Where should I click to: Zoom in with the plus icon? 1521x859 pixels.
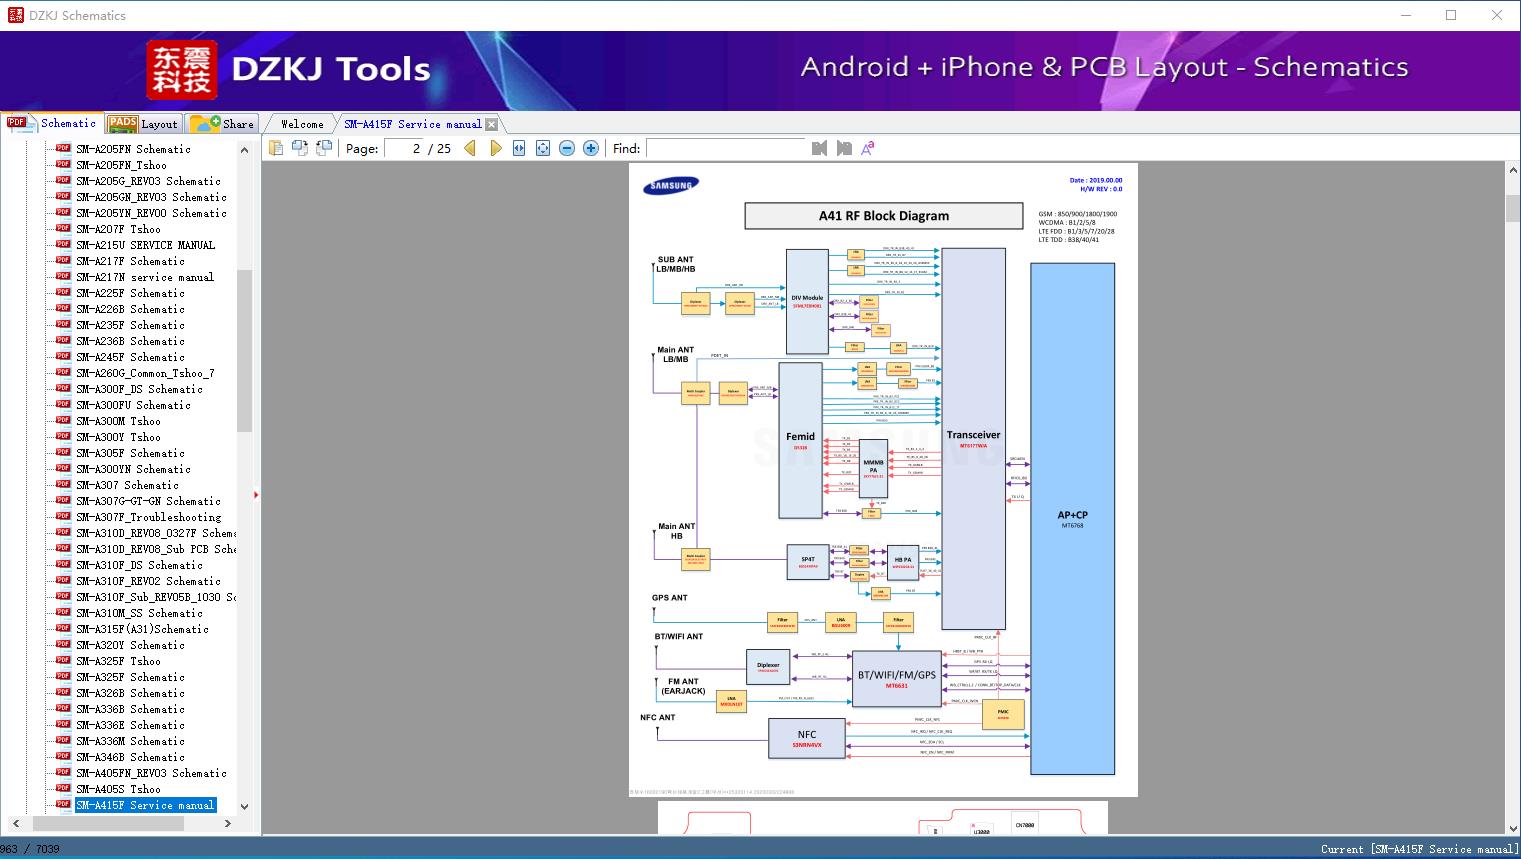click(x=591, y=148)
